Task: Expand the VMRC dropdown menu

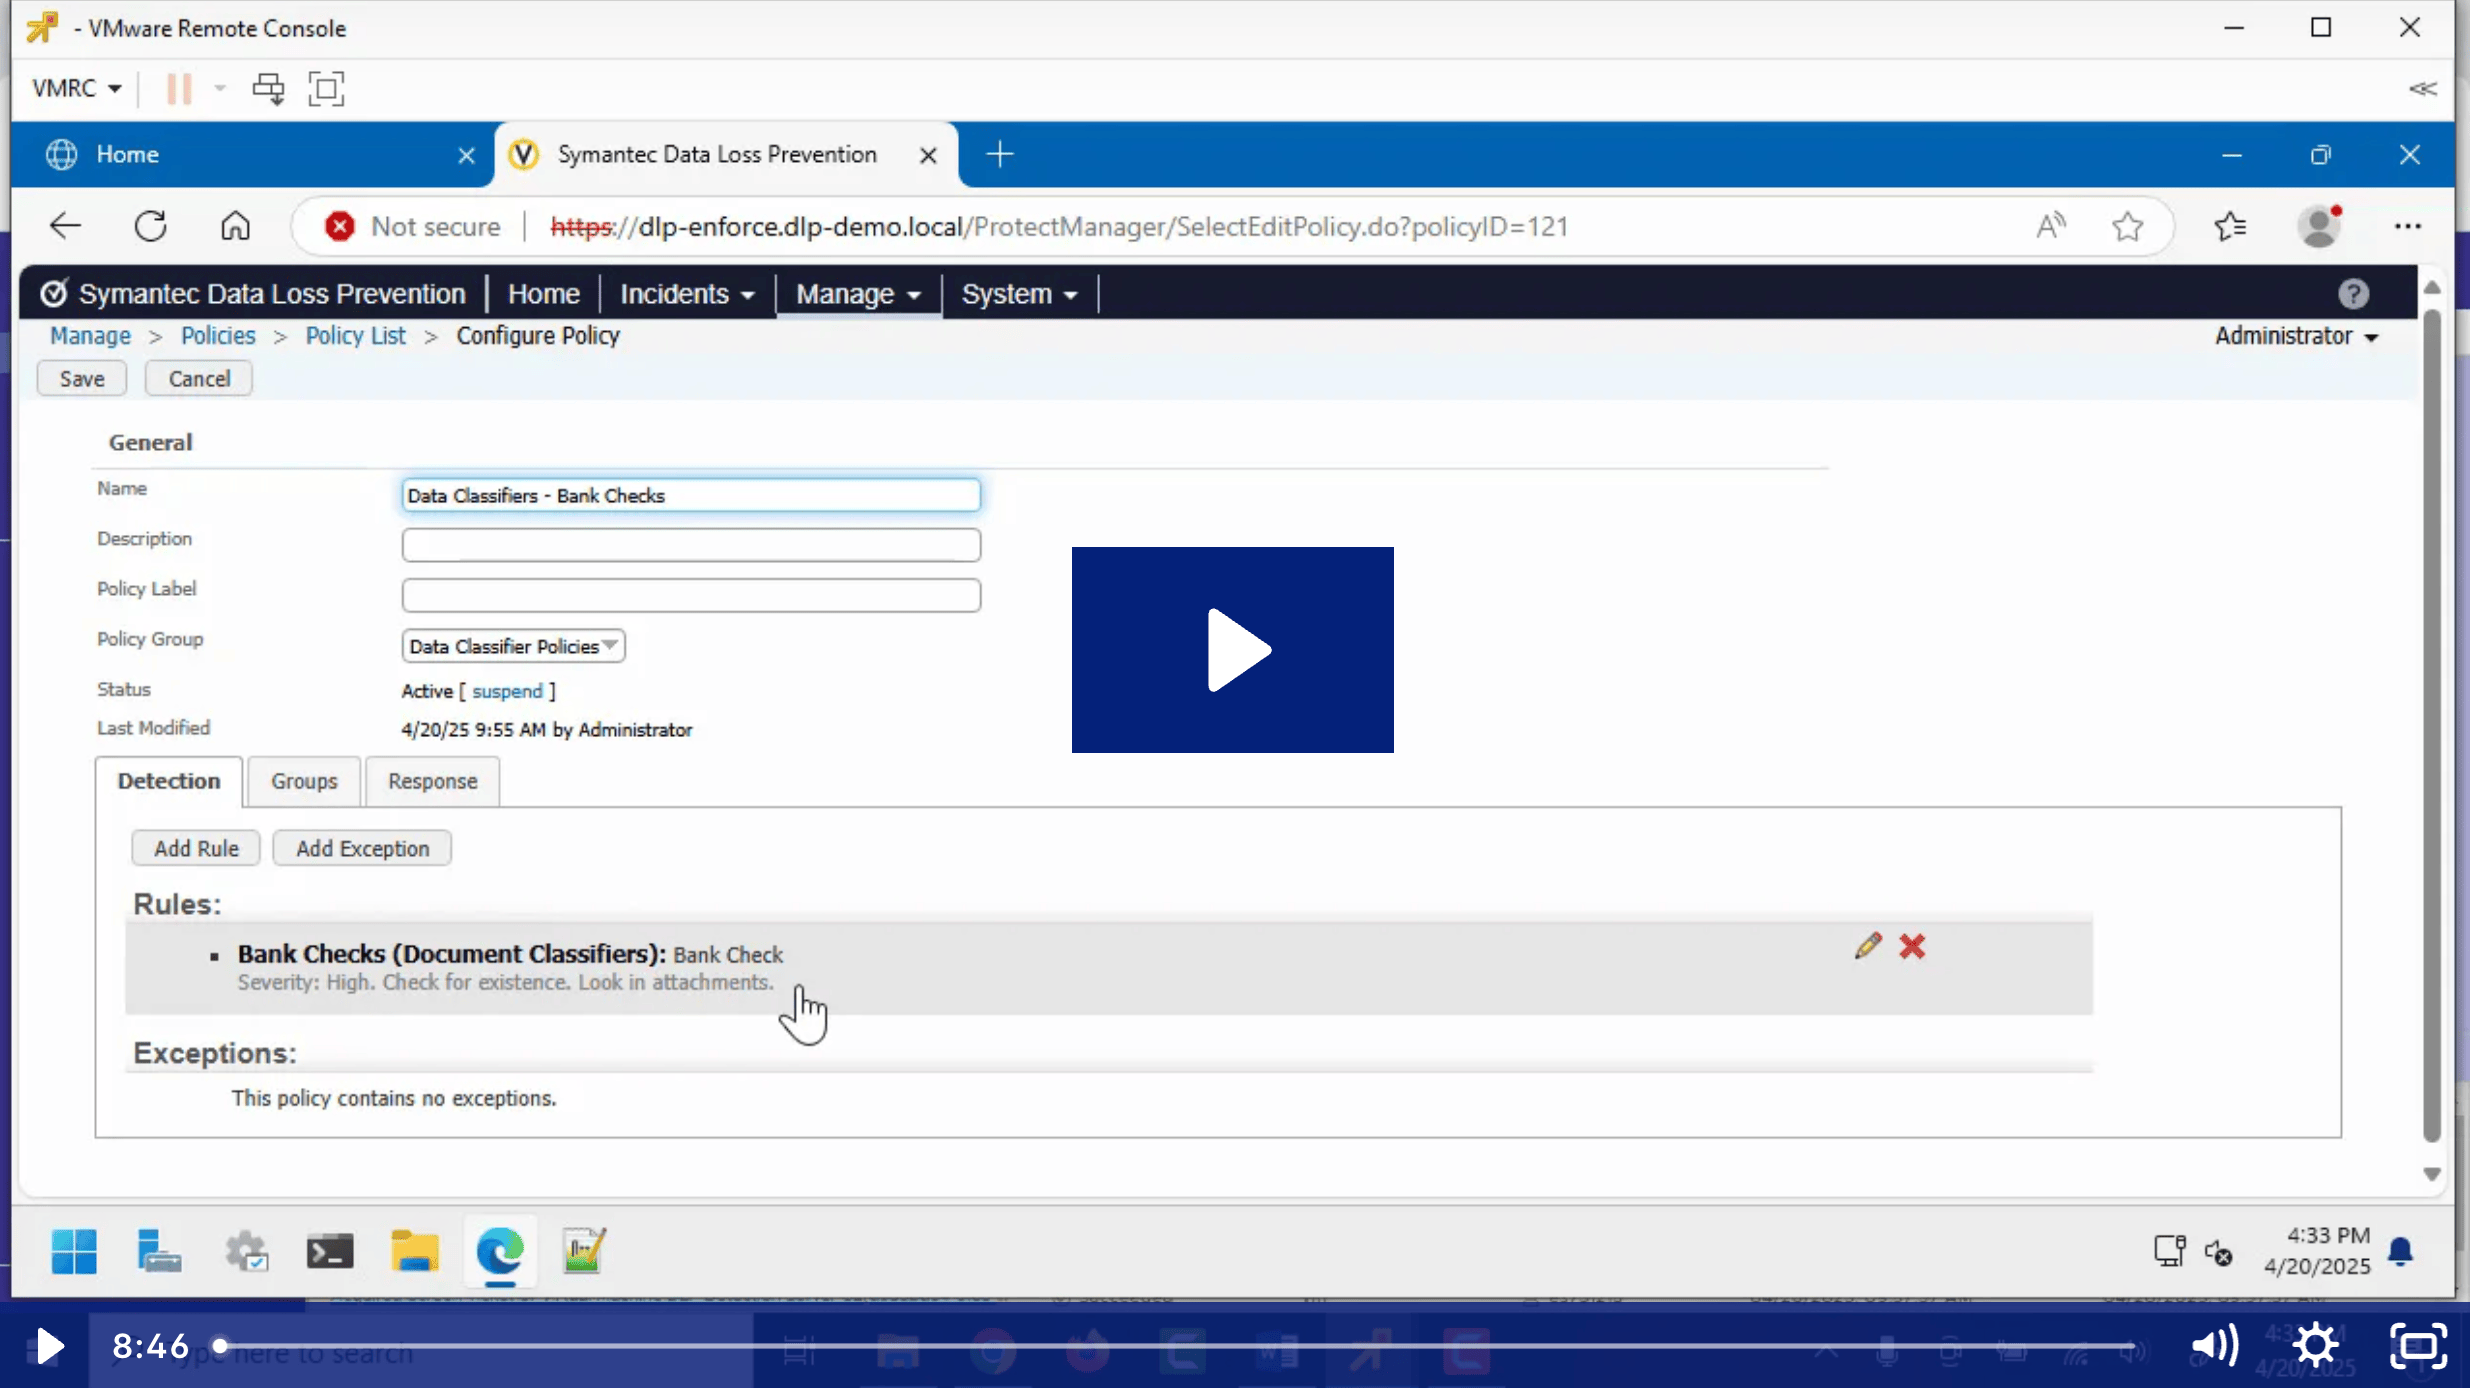Action: (x=76, y=89)
